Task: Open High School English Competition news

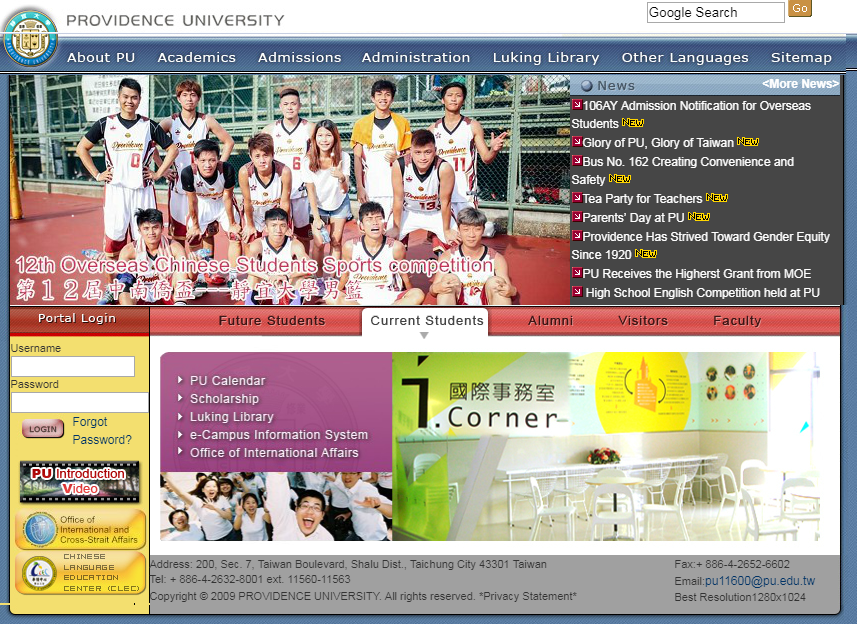Action: click(702, 293)
